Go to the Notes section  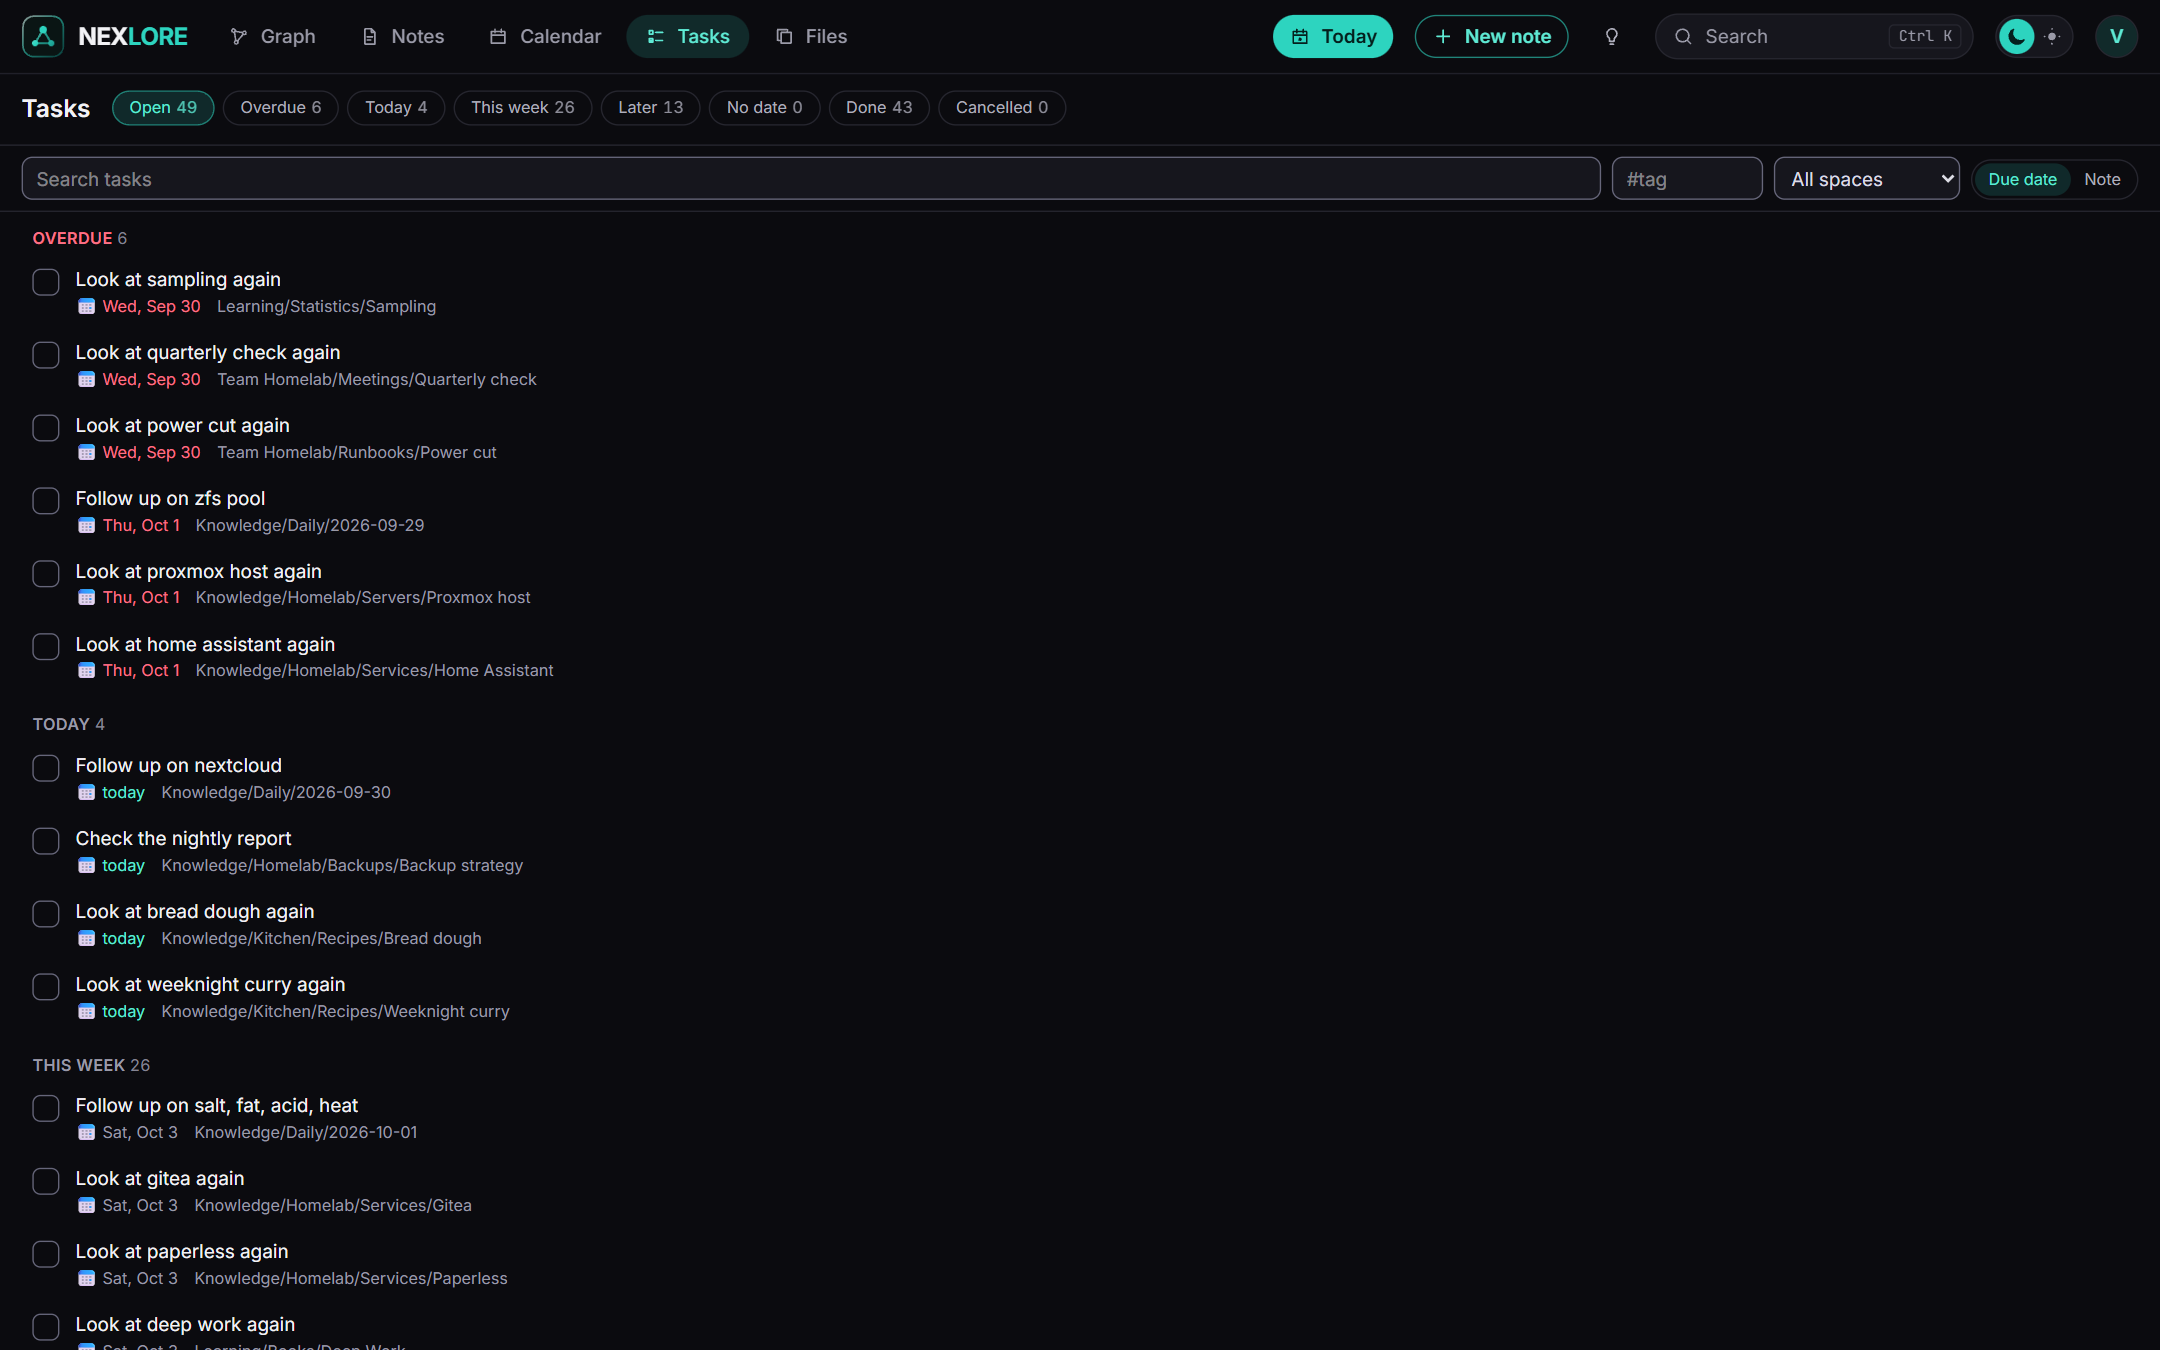402,37
